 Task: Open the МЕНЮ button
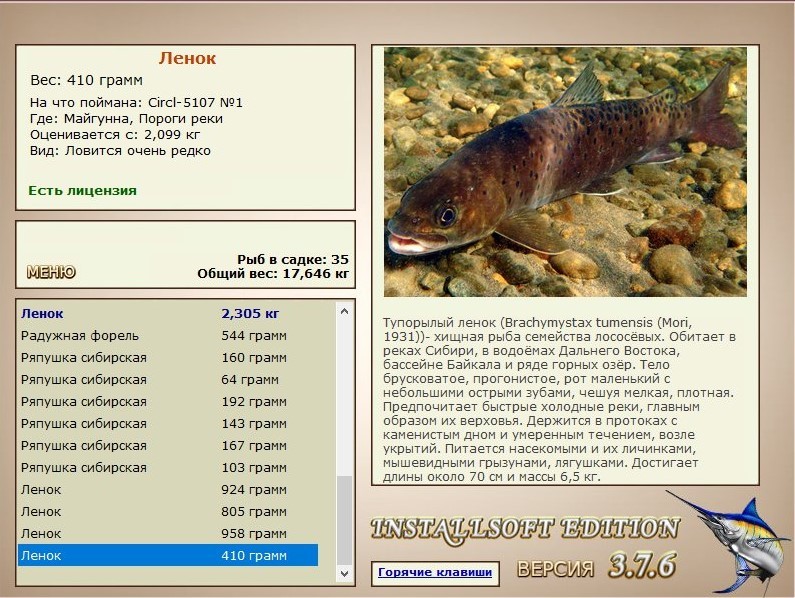pyautogui.click(x=51, y=272)
